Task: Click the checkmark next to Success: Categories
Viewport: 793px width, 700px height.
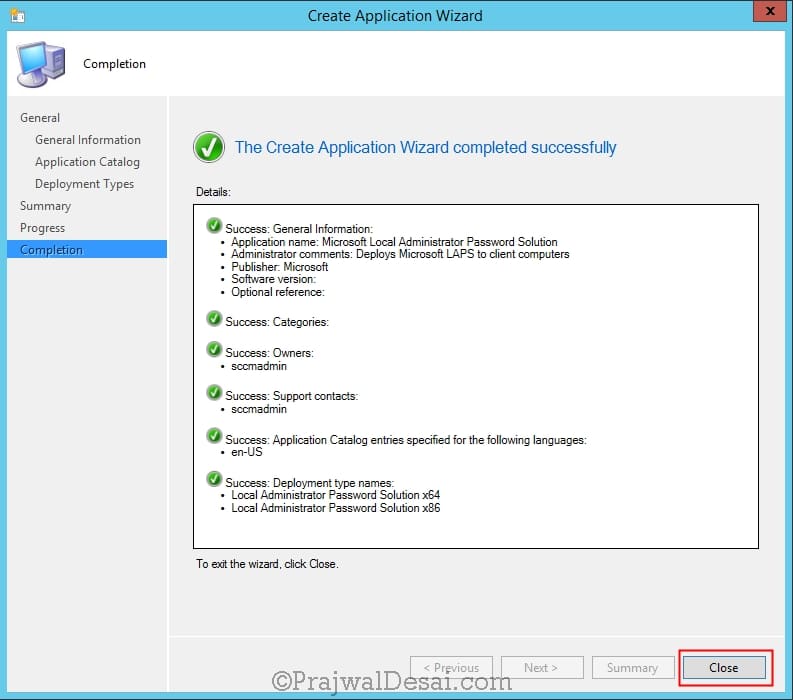Action: [x=214, y=319]
